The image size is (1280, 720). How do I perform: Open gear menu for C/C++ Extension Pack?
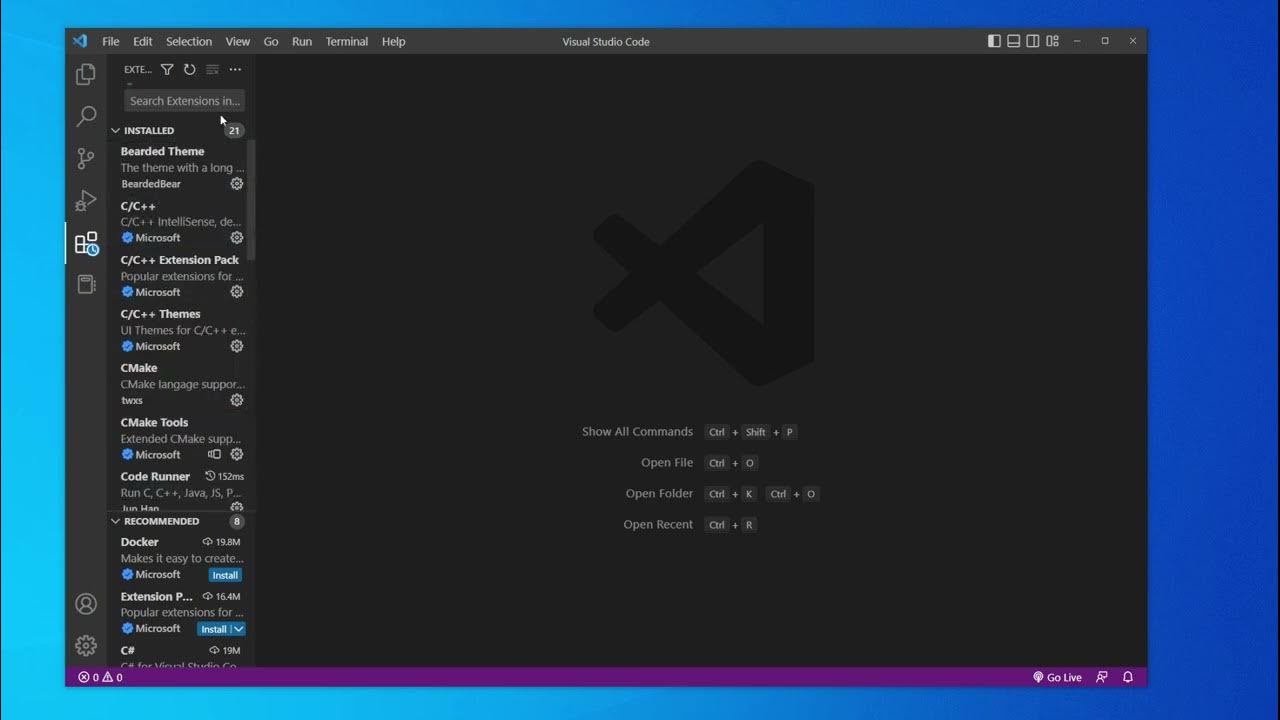[x=237, y=292]
